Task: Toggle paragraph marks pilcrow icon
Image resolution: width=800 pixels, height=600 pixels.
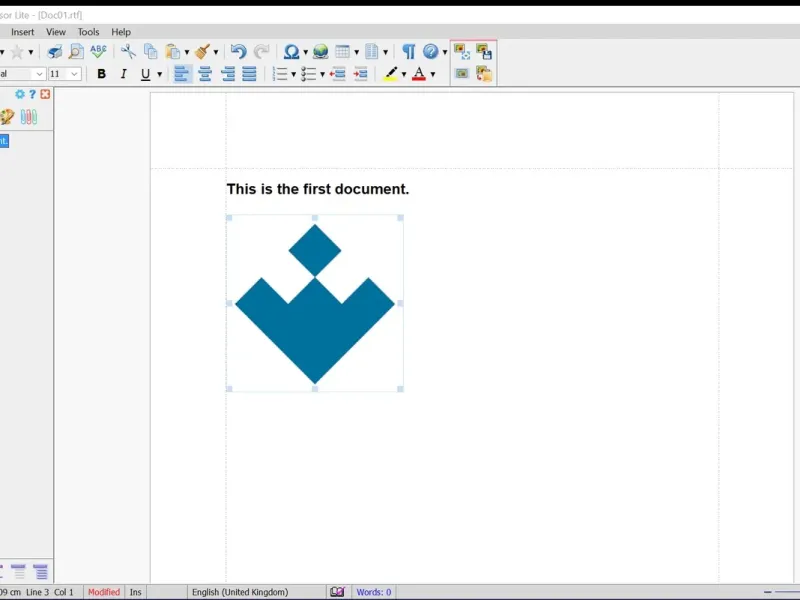Action: 408,52
